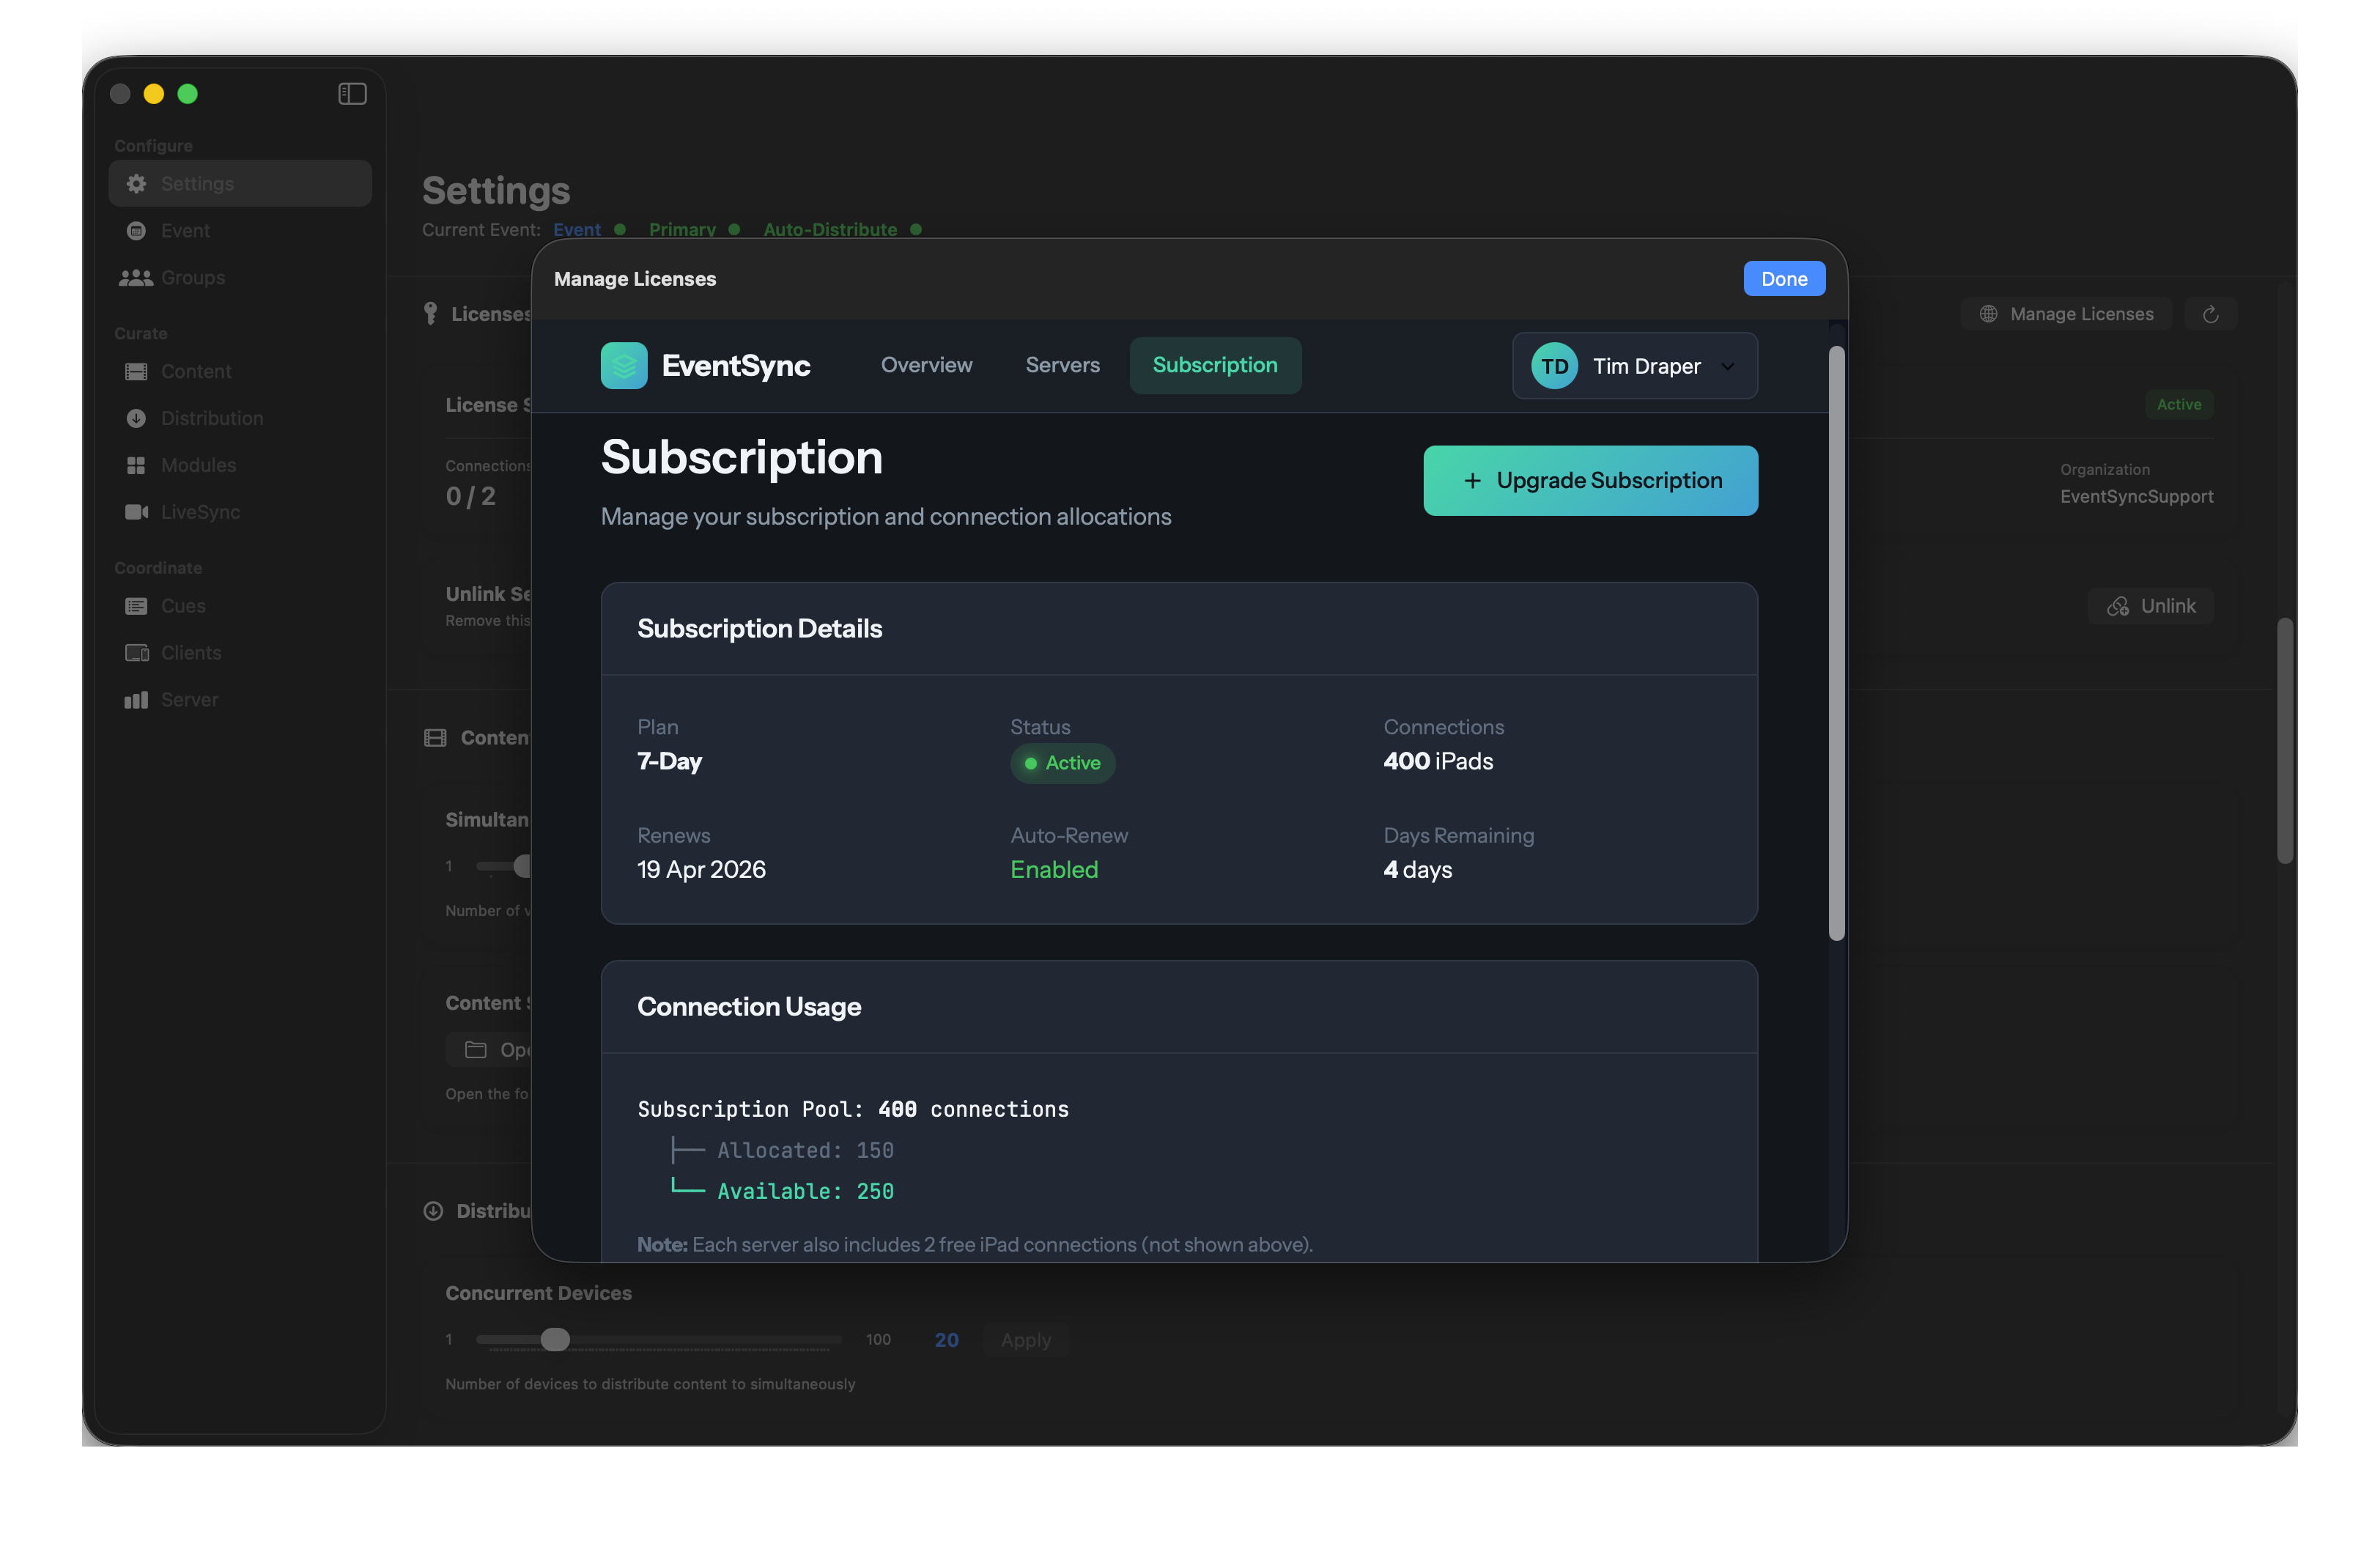Screen dimensions: 2380x1555
Task: Click the 19 Apr 2026 renewal date
Action: pyautogui.click(x=701, y=870)
